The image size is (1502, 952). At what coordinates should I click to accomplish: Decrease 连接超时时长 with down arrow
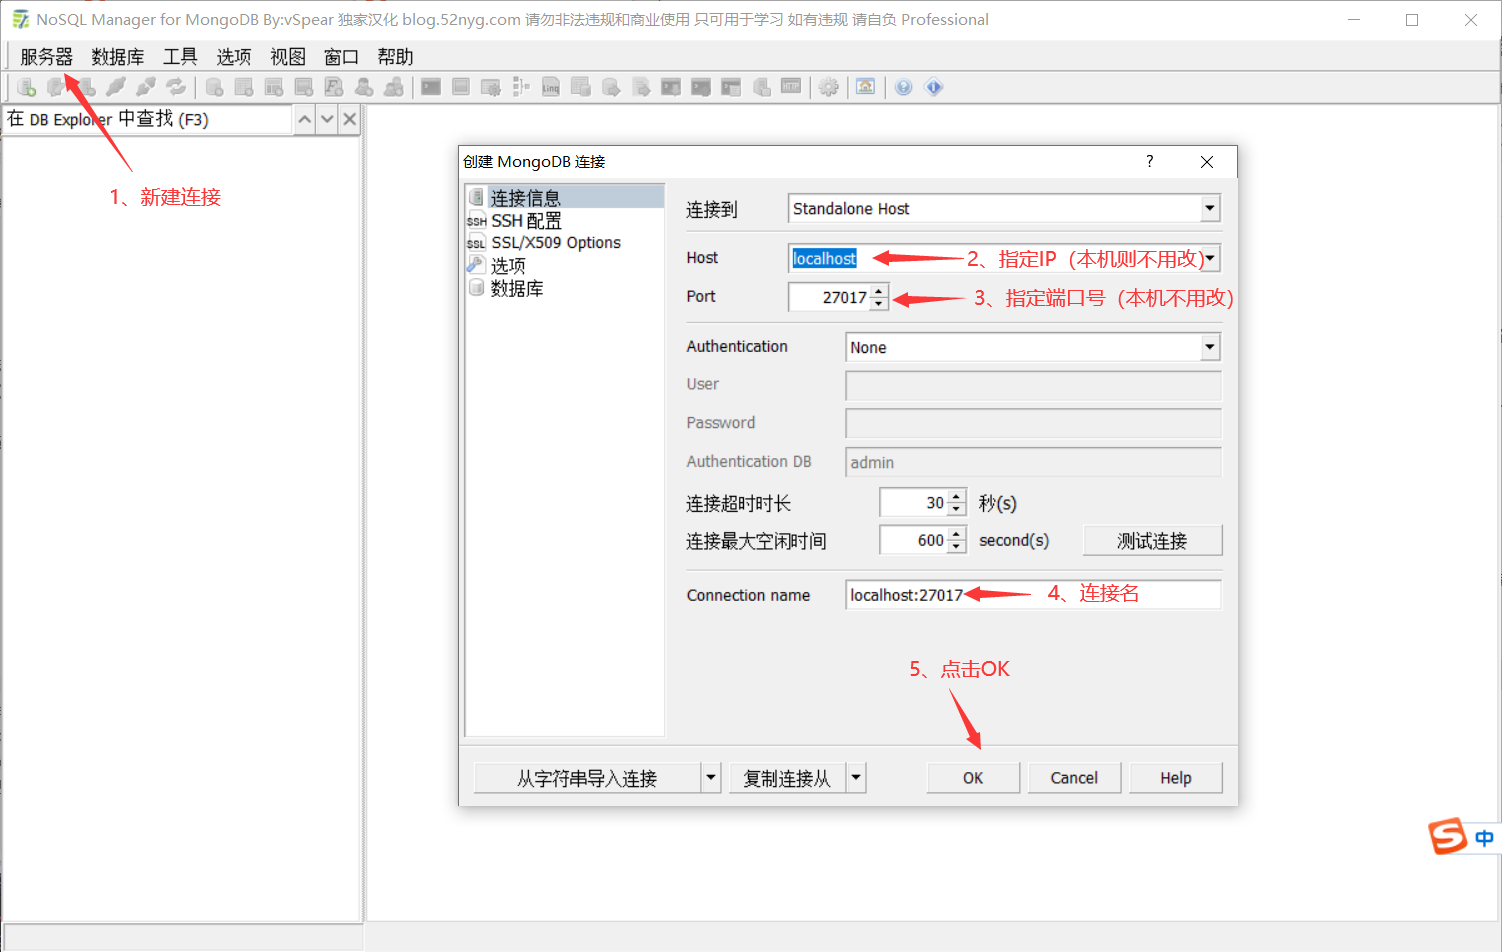point(957,509)
